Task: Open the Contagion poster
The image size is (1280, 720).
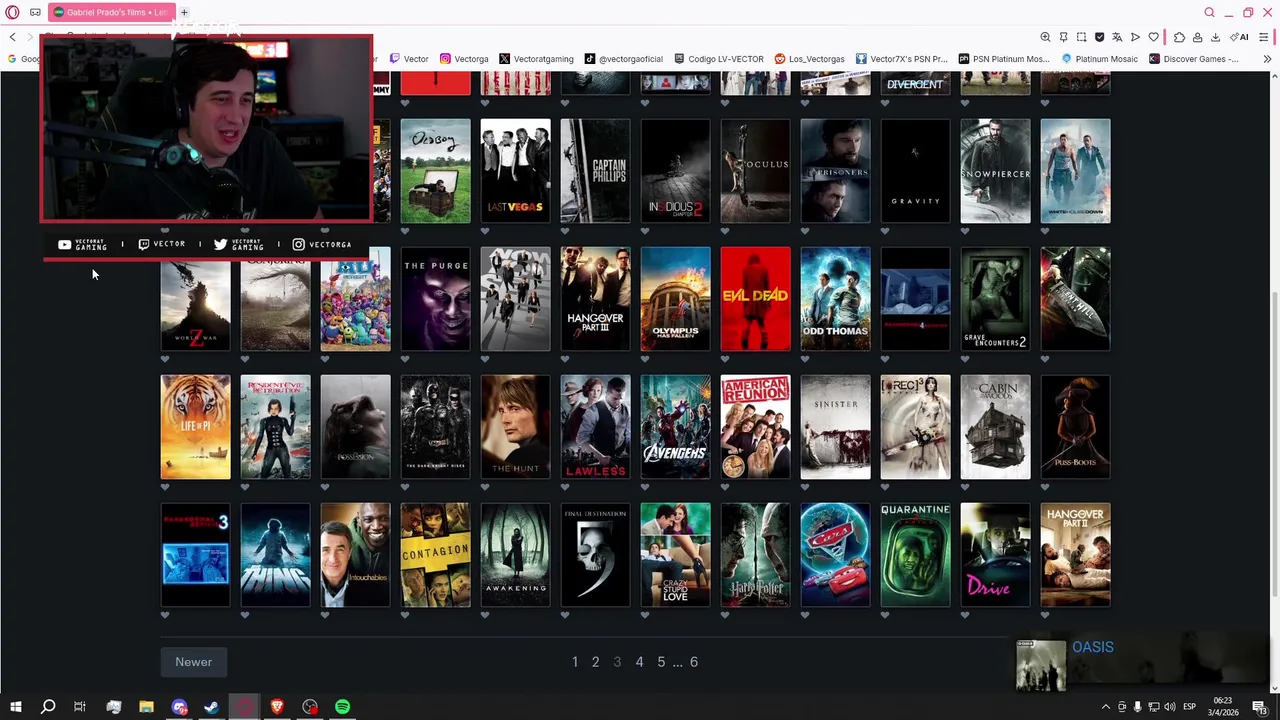Action: [x=436, y=555]
